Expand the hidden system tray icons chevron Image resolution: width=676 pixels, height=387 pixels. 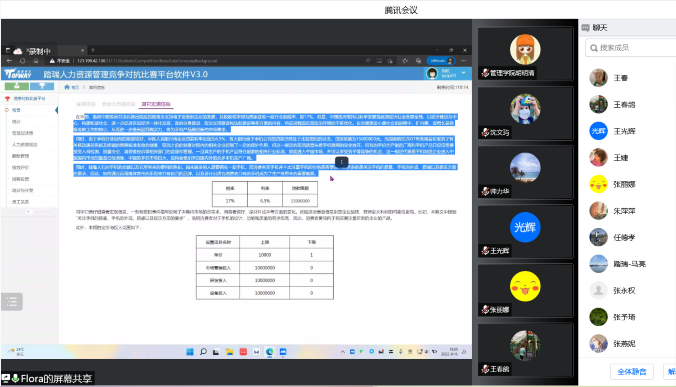click(343, 352)
